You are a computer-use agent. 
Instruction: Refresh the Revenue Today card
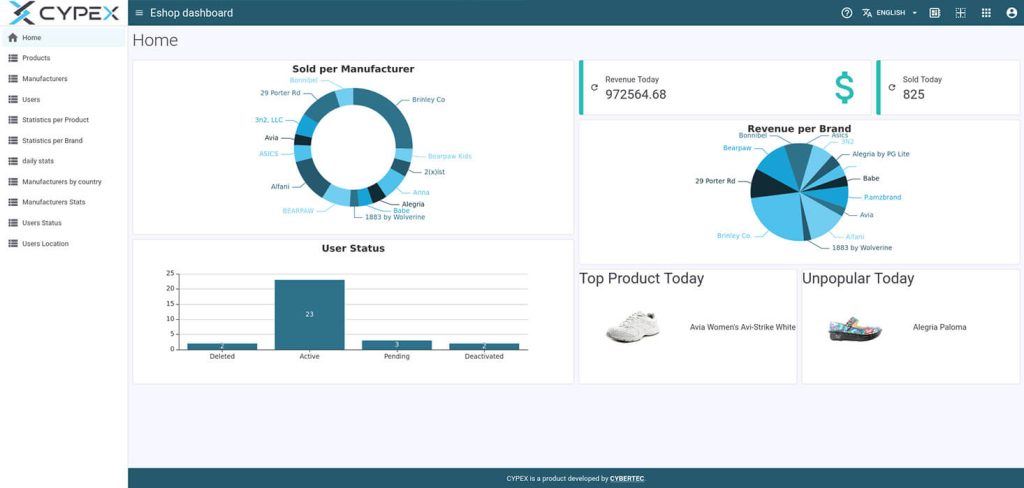click(x=594, y=87)
